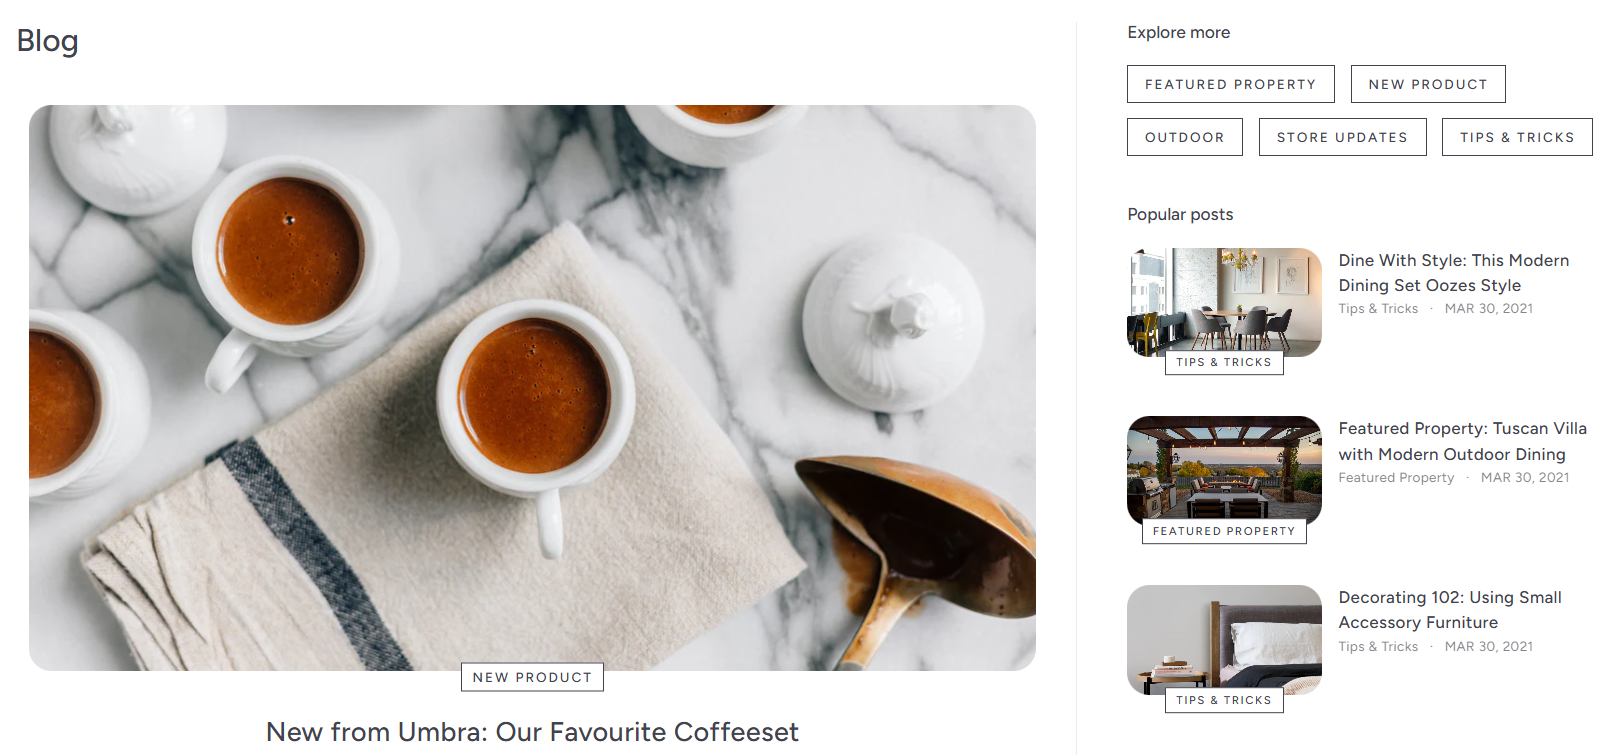Screen dimensions: 1620x755
Task: Open 'Dine With Style' post title
Action: [1454, 272]
